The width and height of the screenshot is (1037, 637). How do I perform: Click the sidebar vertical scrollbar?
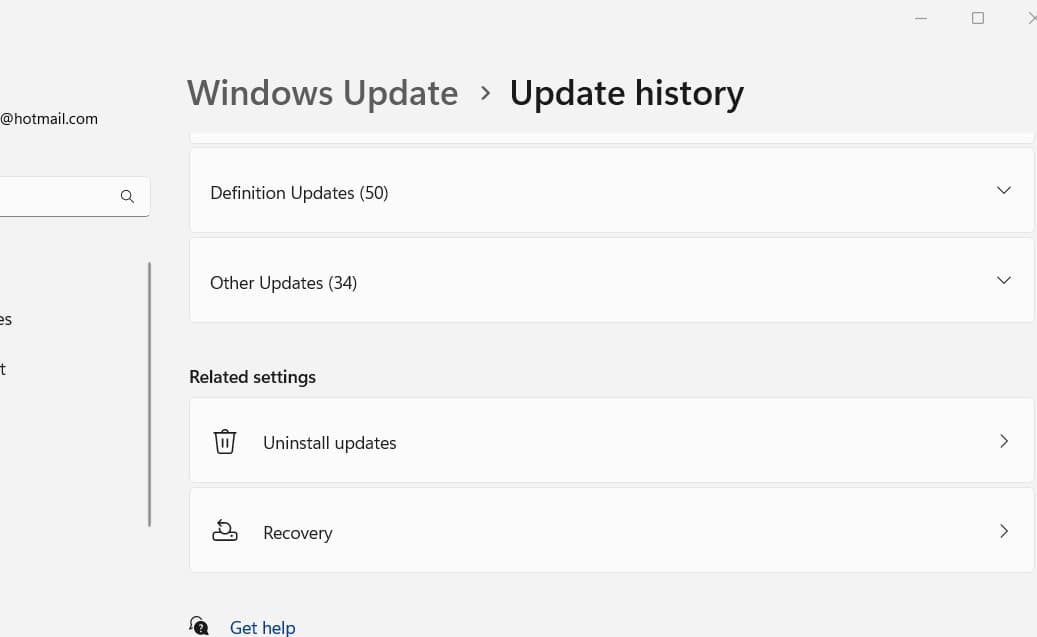[x=149, y=394]
